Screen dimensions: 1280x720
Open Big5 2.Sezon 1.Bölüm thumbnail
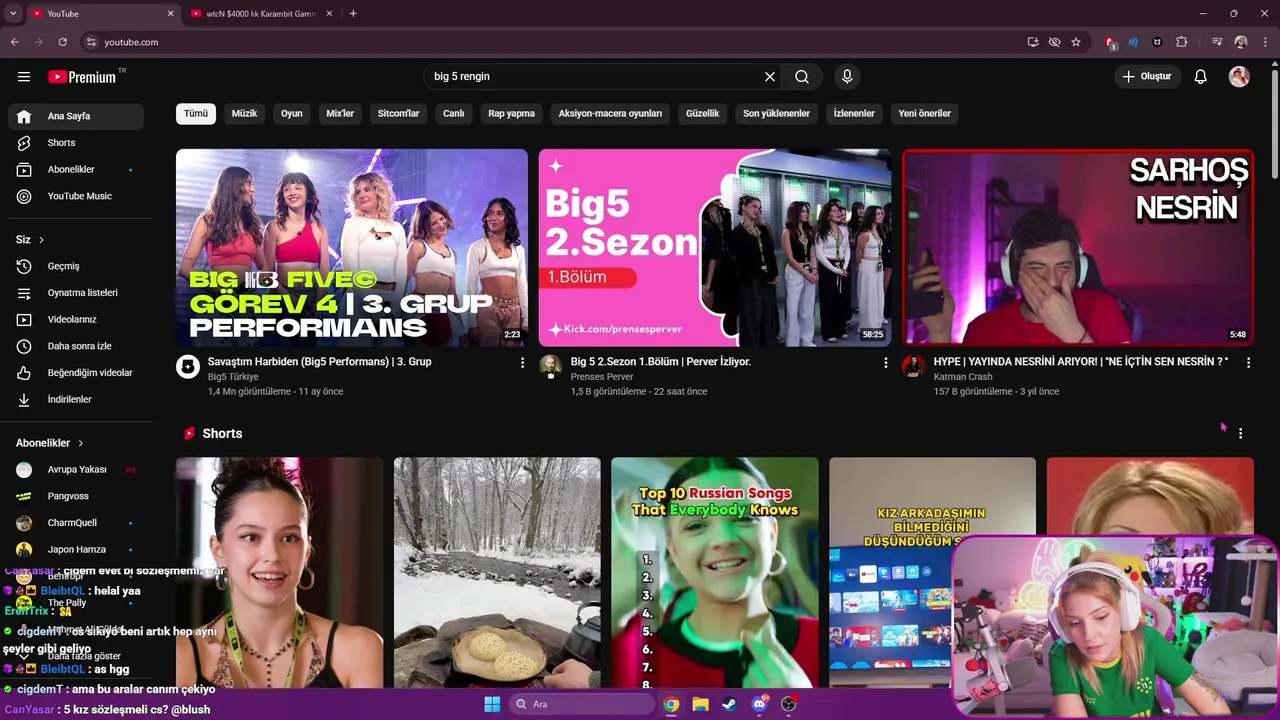(x=715, y=248)
